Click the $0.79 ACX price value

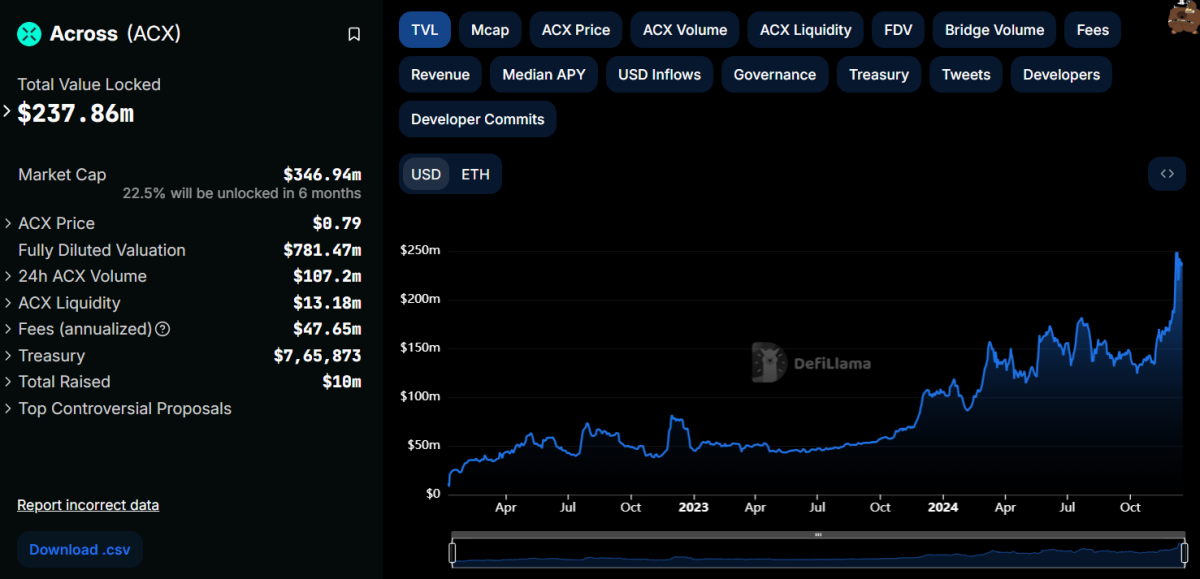coord(337,224)
